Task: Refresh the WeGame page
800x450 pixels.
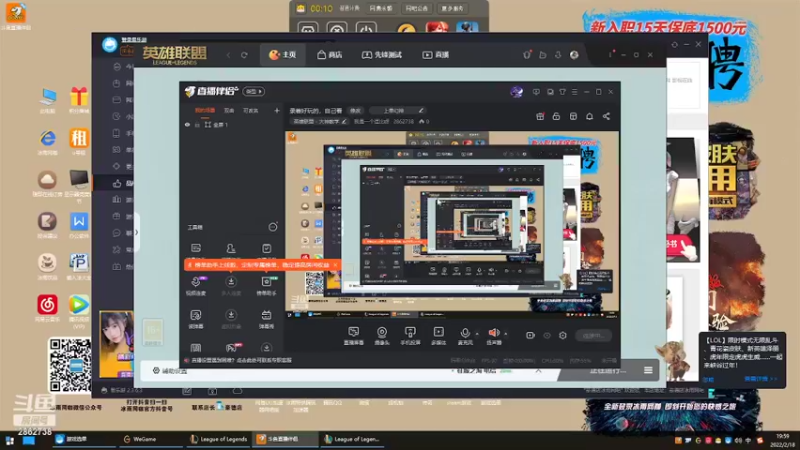Action: coord(244,55)
